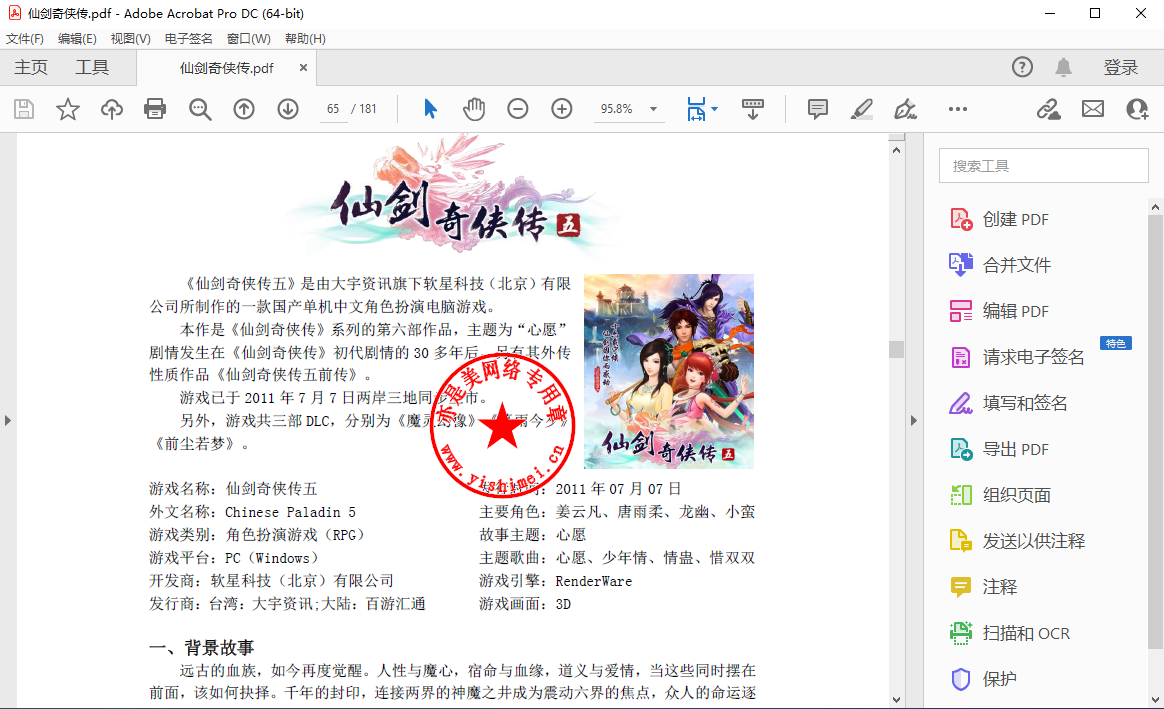1164x709 pixels.
Task: Open the 帮助(H) menu
Action: click(305, 39)
